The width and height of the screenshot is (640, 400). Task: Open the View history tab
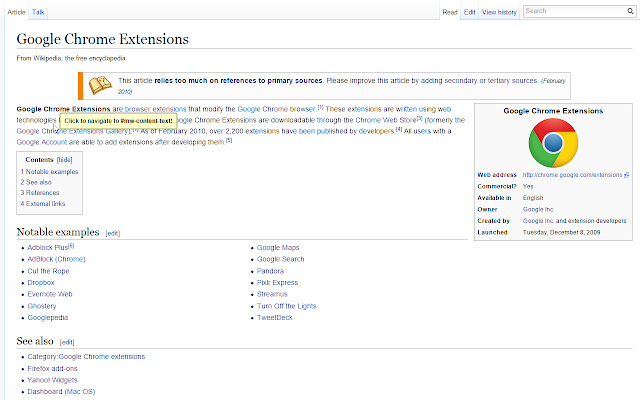tap(499, 12)
